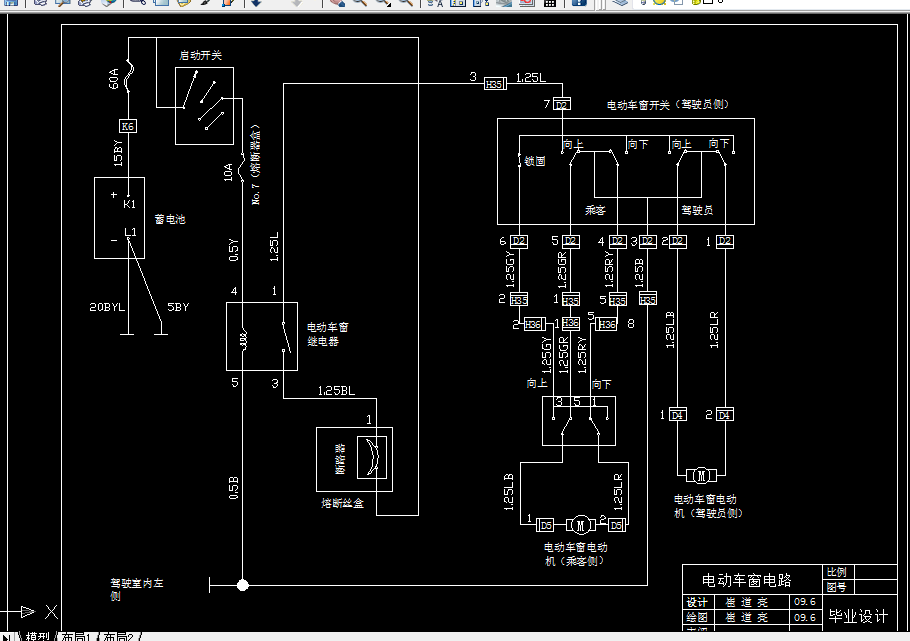
Task: Select the 乘客 passenger label
Action: (x=595, y=210)
